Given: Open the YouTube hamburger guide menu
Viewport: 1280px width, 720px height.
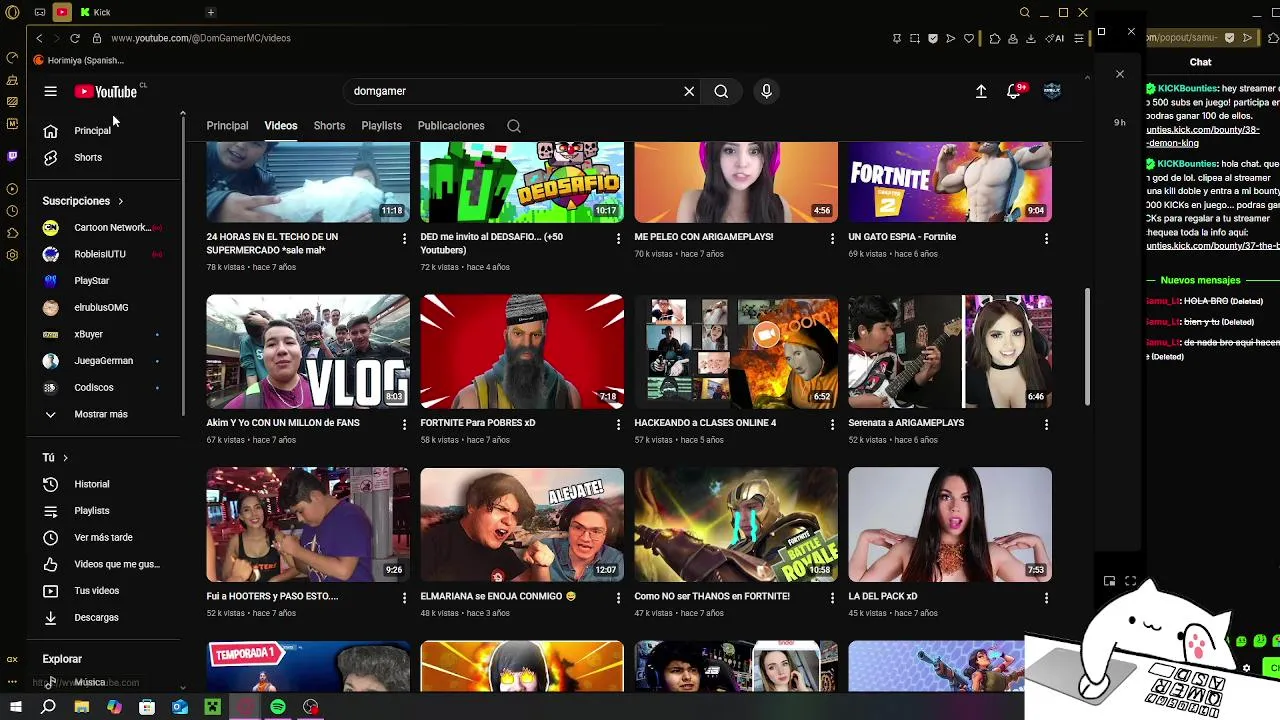Looking at the screenshot, I should click(x=50, y=91).
